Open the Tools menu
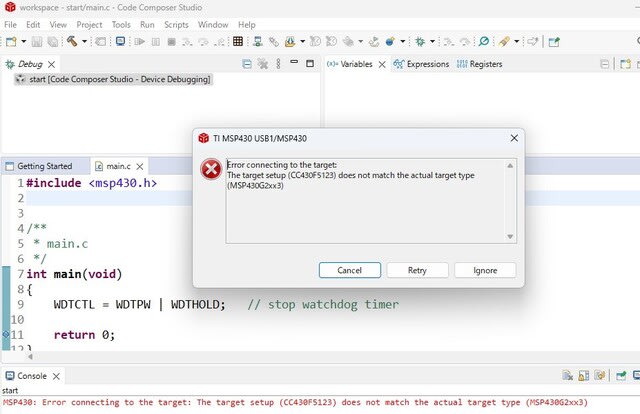The width and height of the screenshot is (640, 414). (121, 24)
